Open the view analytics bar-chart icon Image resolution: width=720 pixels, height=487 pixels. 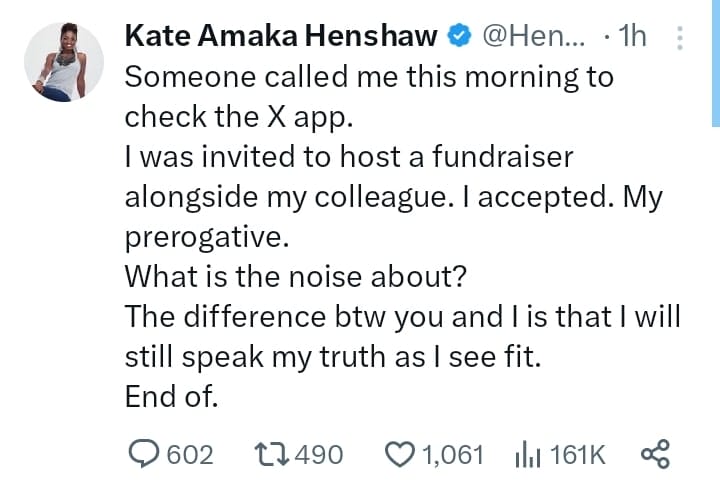tap(527, 455)
